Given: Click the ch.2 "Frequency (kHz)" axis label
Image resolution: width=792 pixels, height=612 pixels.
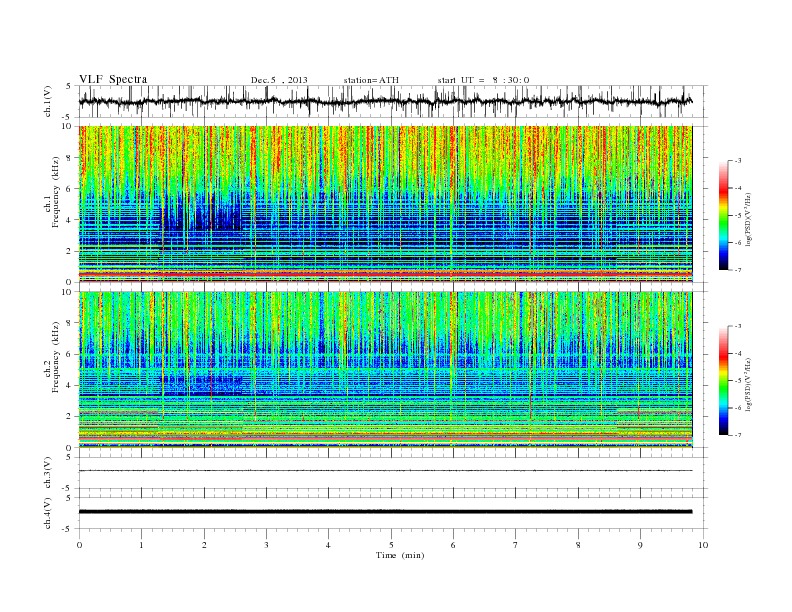Looking at the screenshot, I should pyautogui.click(x=55, y=356).
